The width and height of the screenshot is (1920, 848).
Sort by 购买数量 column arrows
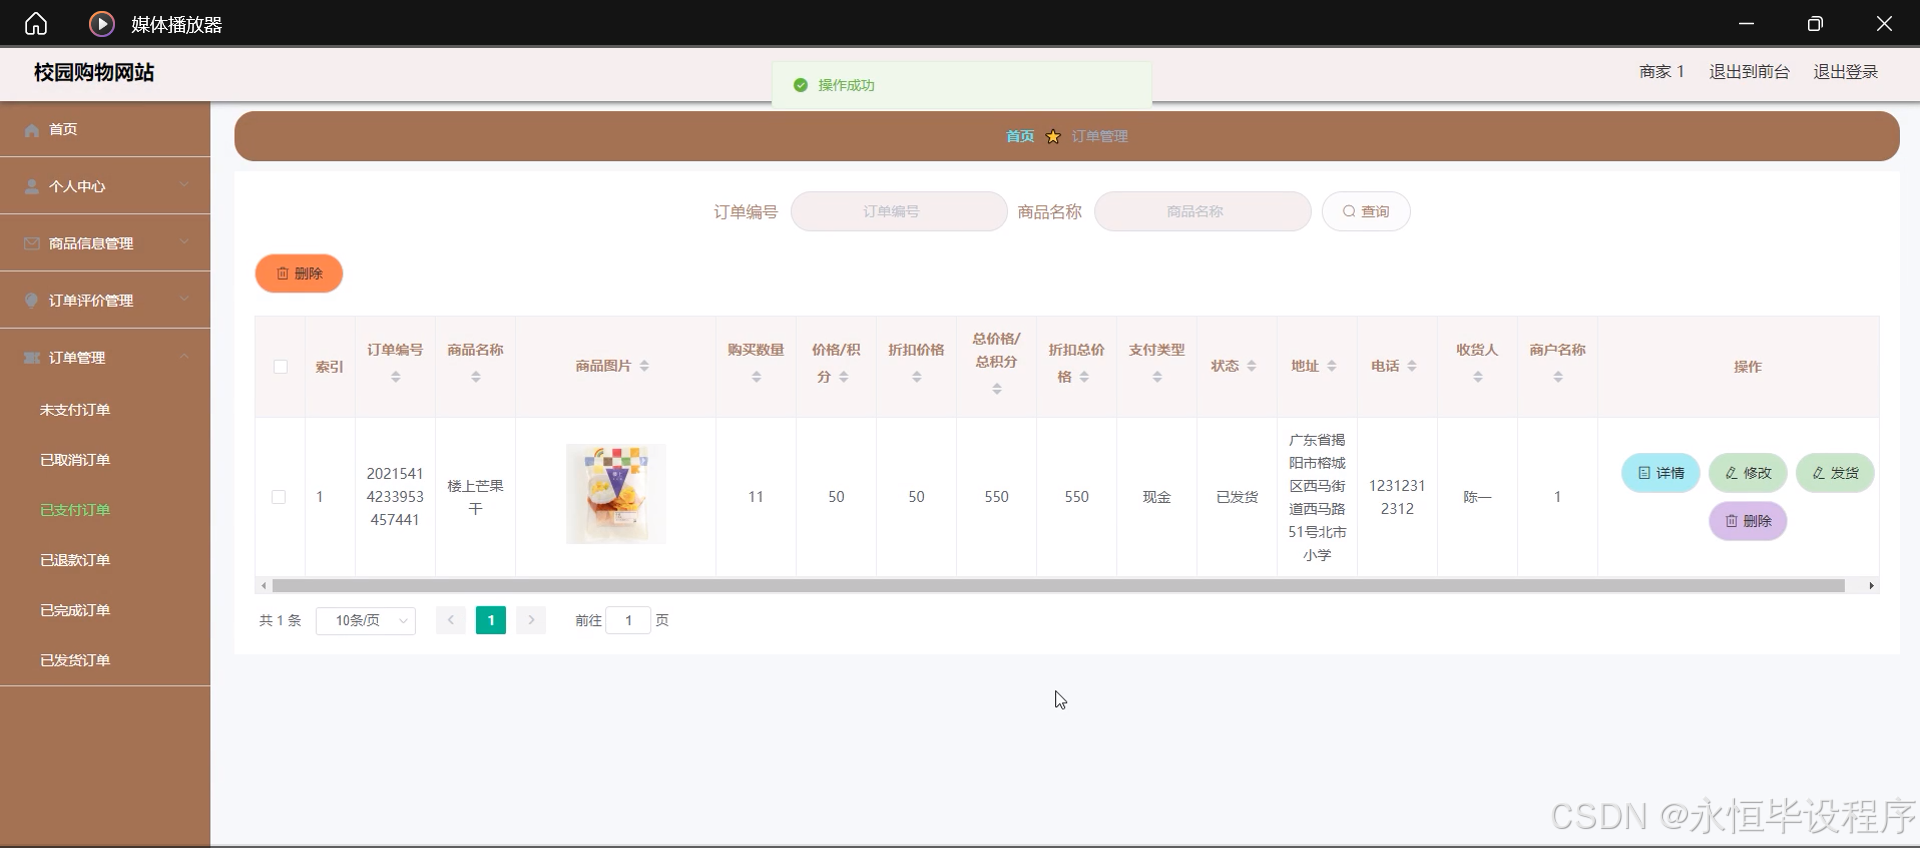tap(756, 377)
